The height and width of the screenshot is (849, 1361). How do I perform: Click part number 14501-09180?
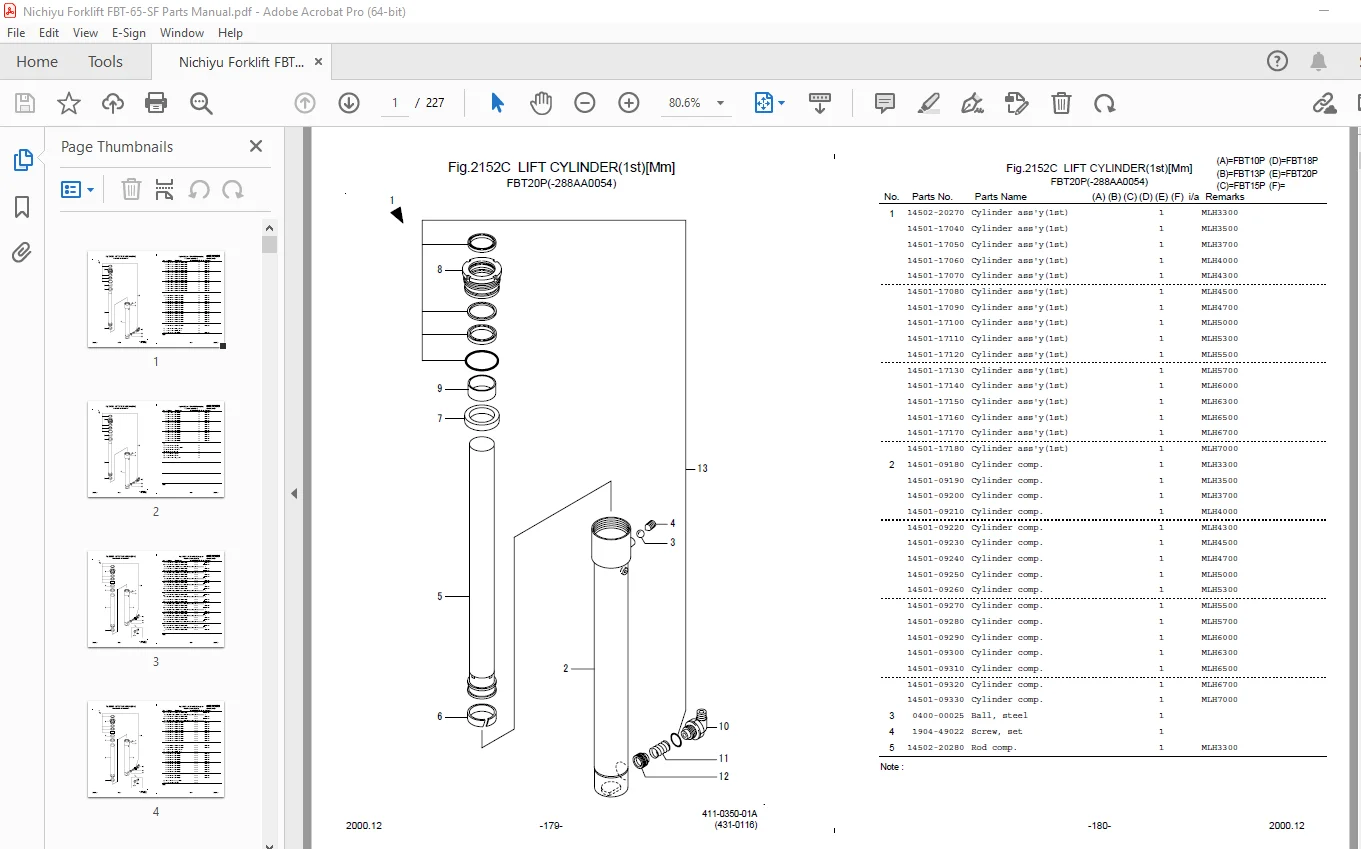point(935,464)
